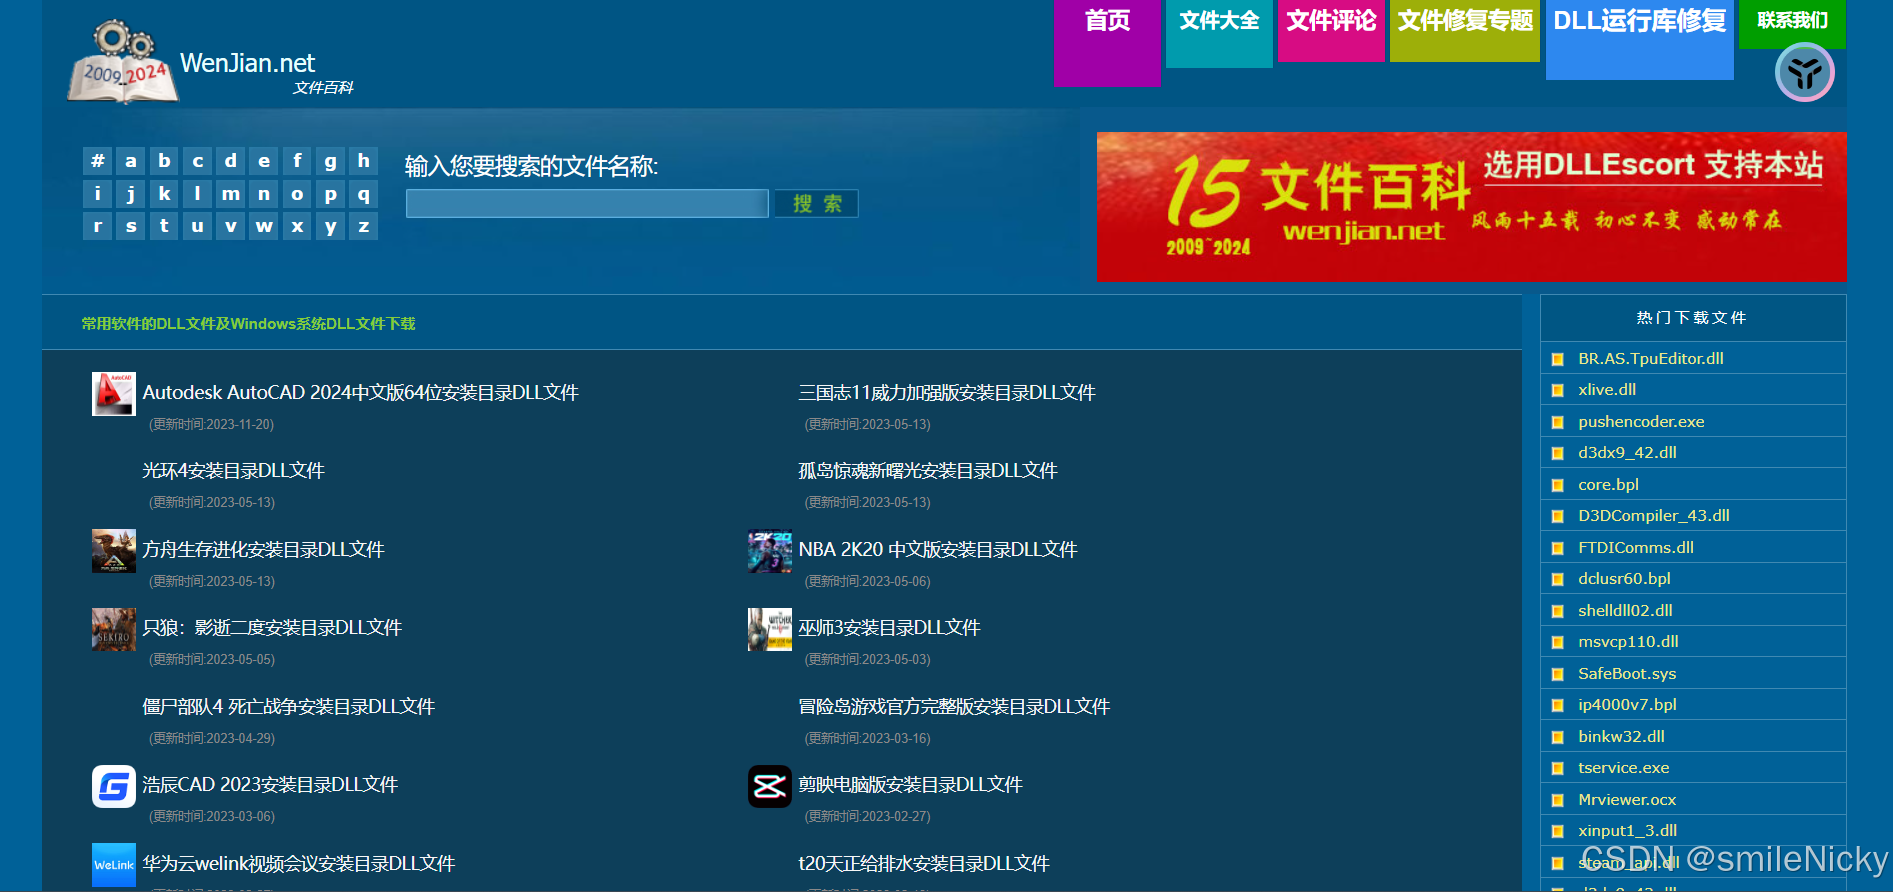The height and width of the screenshot is (892, 1893).
Task: Open xlive.dll in hot downloads
Action: tap(1607, 390)
